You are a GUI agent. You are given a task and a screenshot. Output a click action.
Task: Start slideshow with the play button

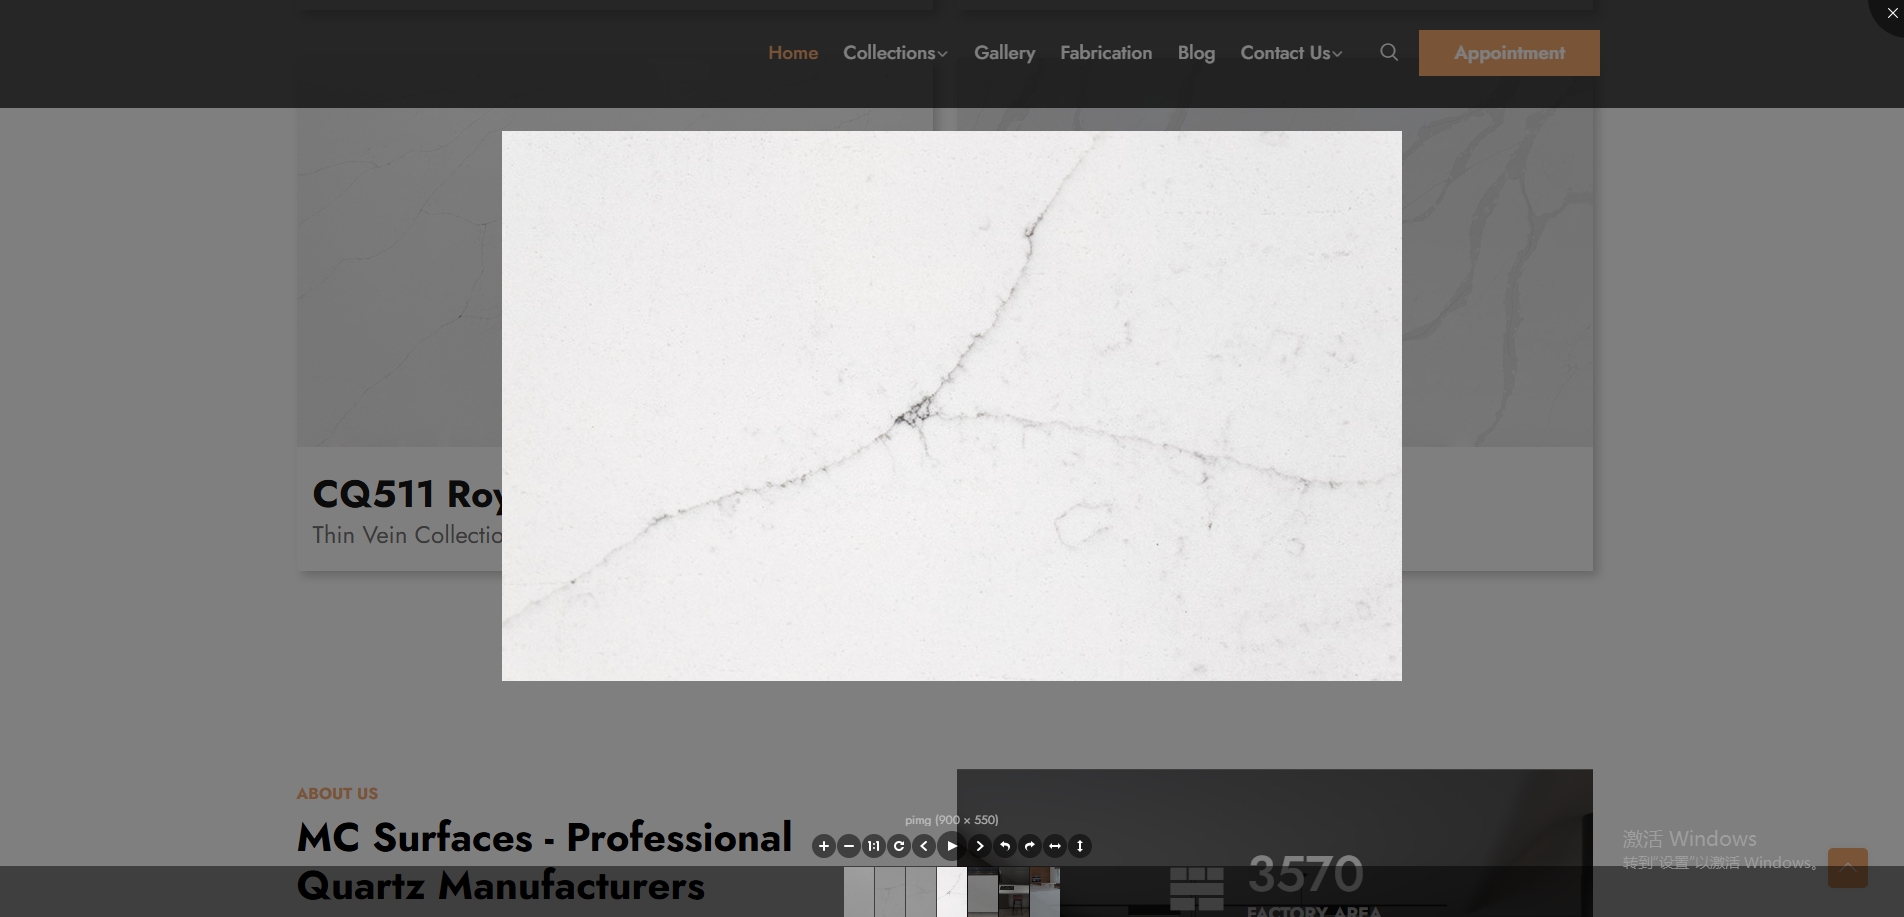952,846
